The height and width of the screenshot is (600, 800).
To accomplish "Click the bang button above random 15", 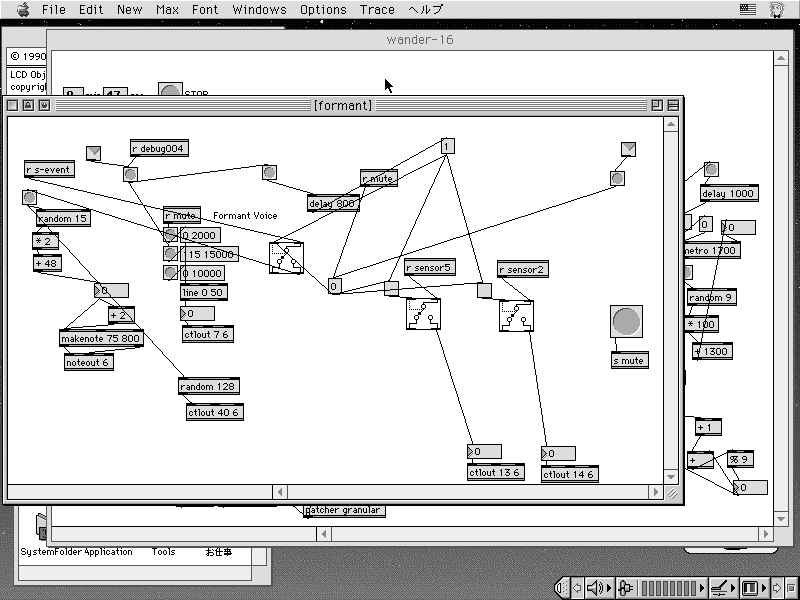I will click(x=30, y=197).
